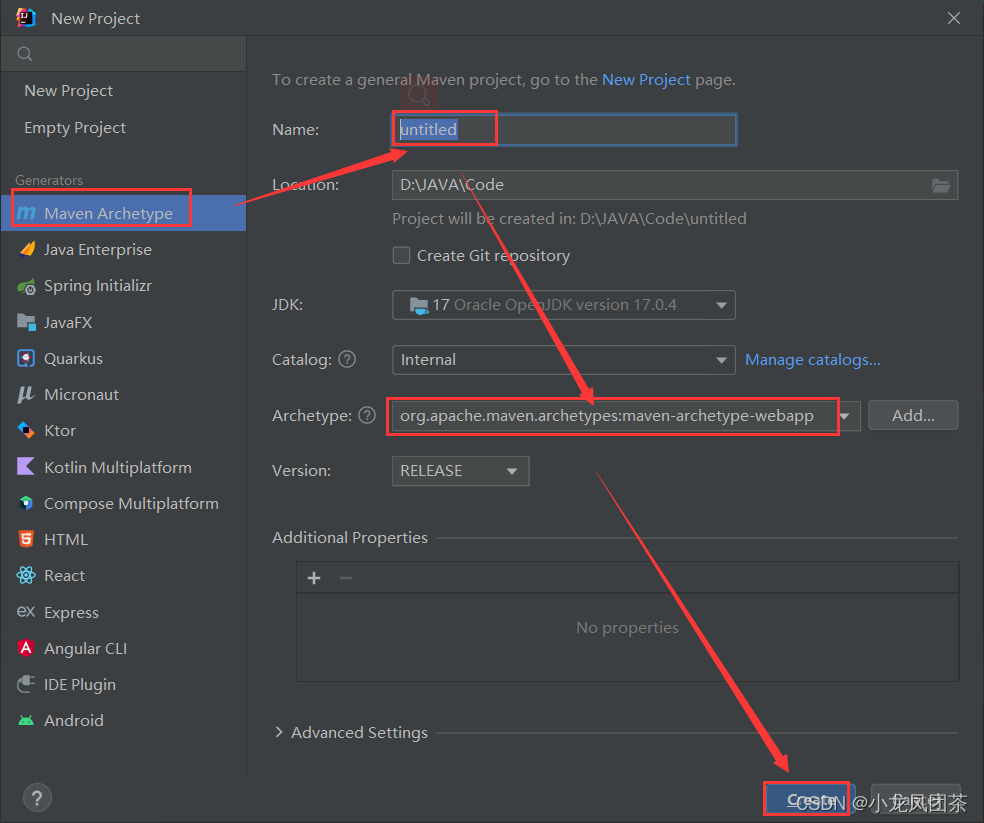
Task: Click the IDE Plugin icon
Action: [26, 684]
